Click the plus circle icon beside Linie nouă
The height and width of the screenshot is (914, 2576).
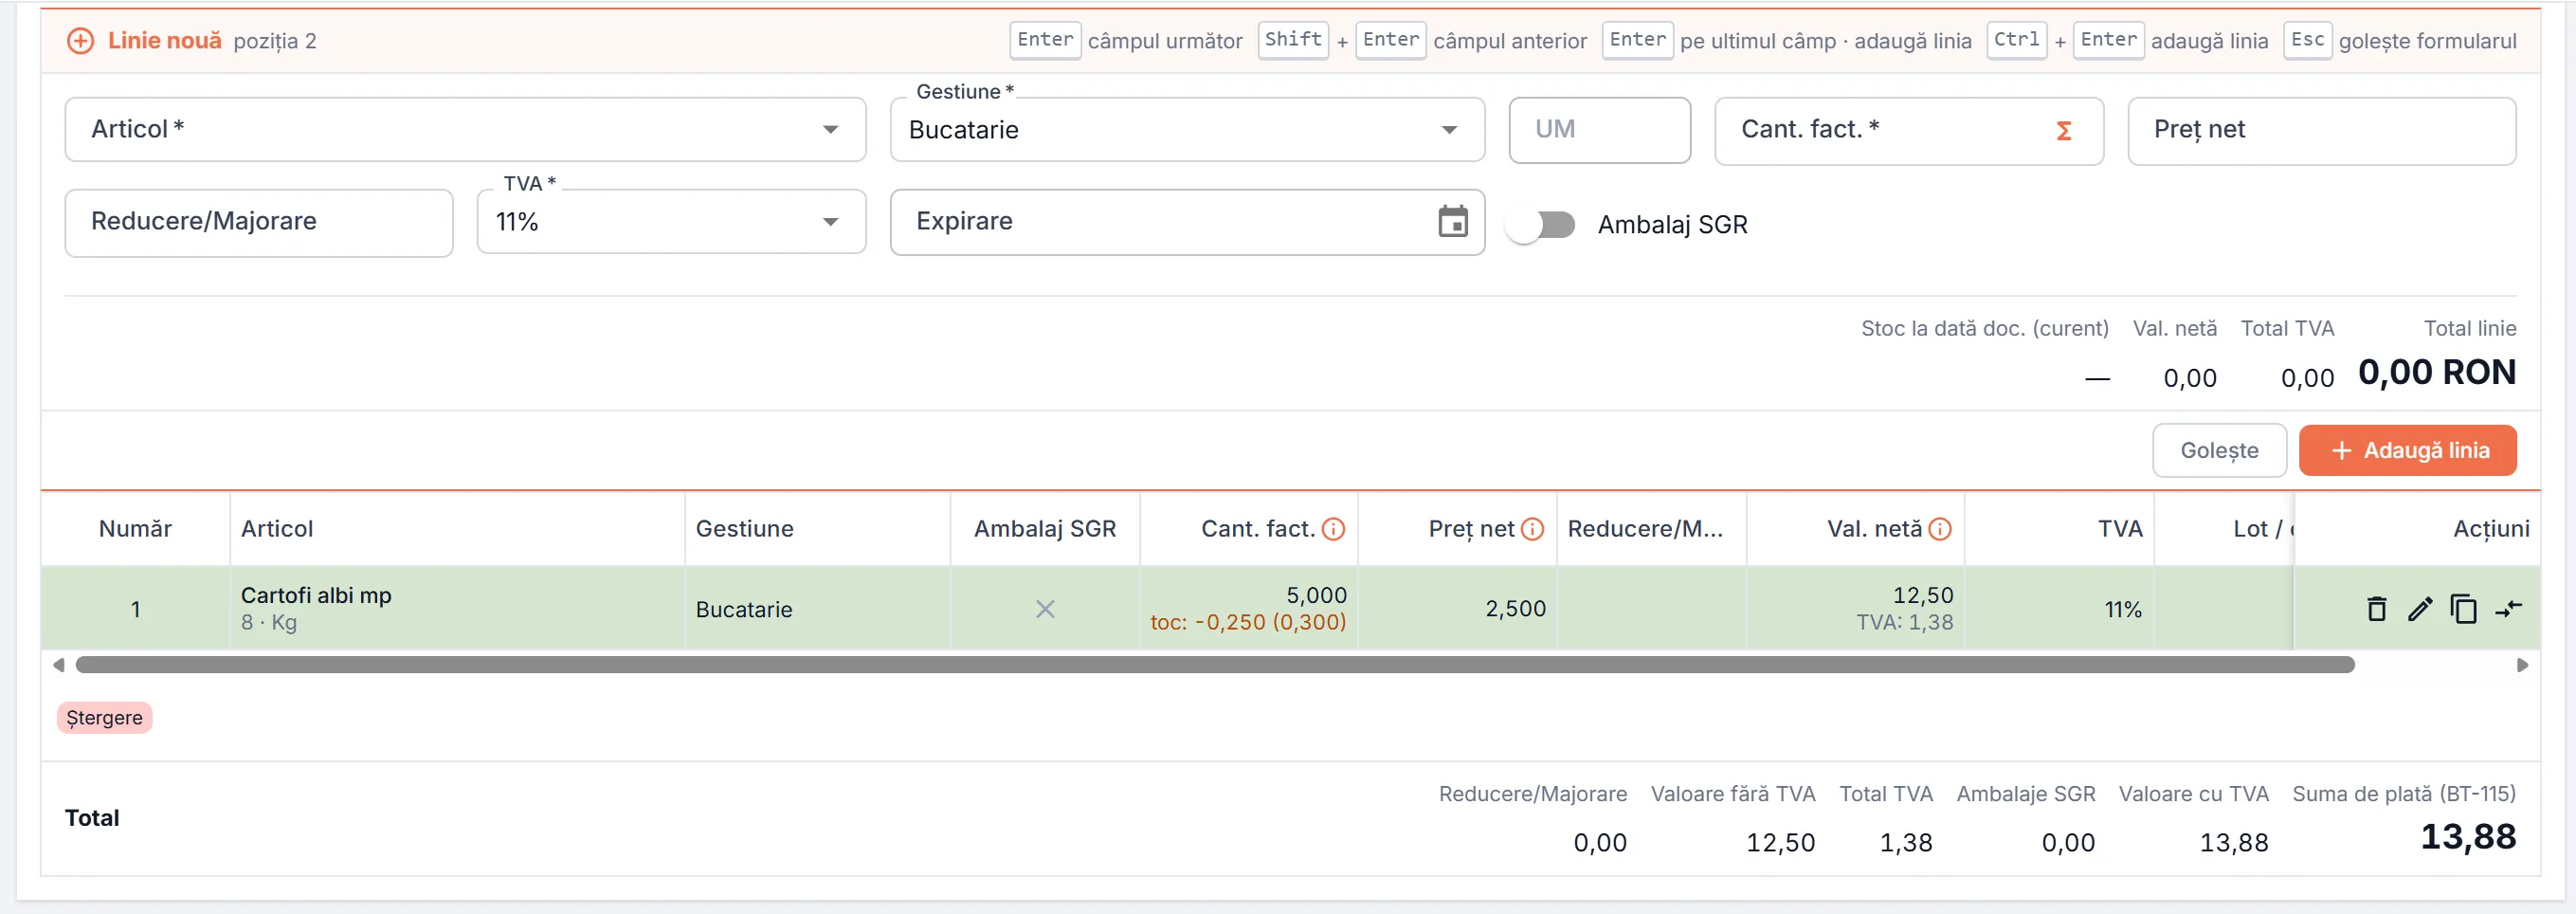tap(80, 41)
